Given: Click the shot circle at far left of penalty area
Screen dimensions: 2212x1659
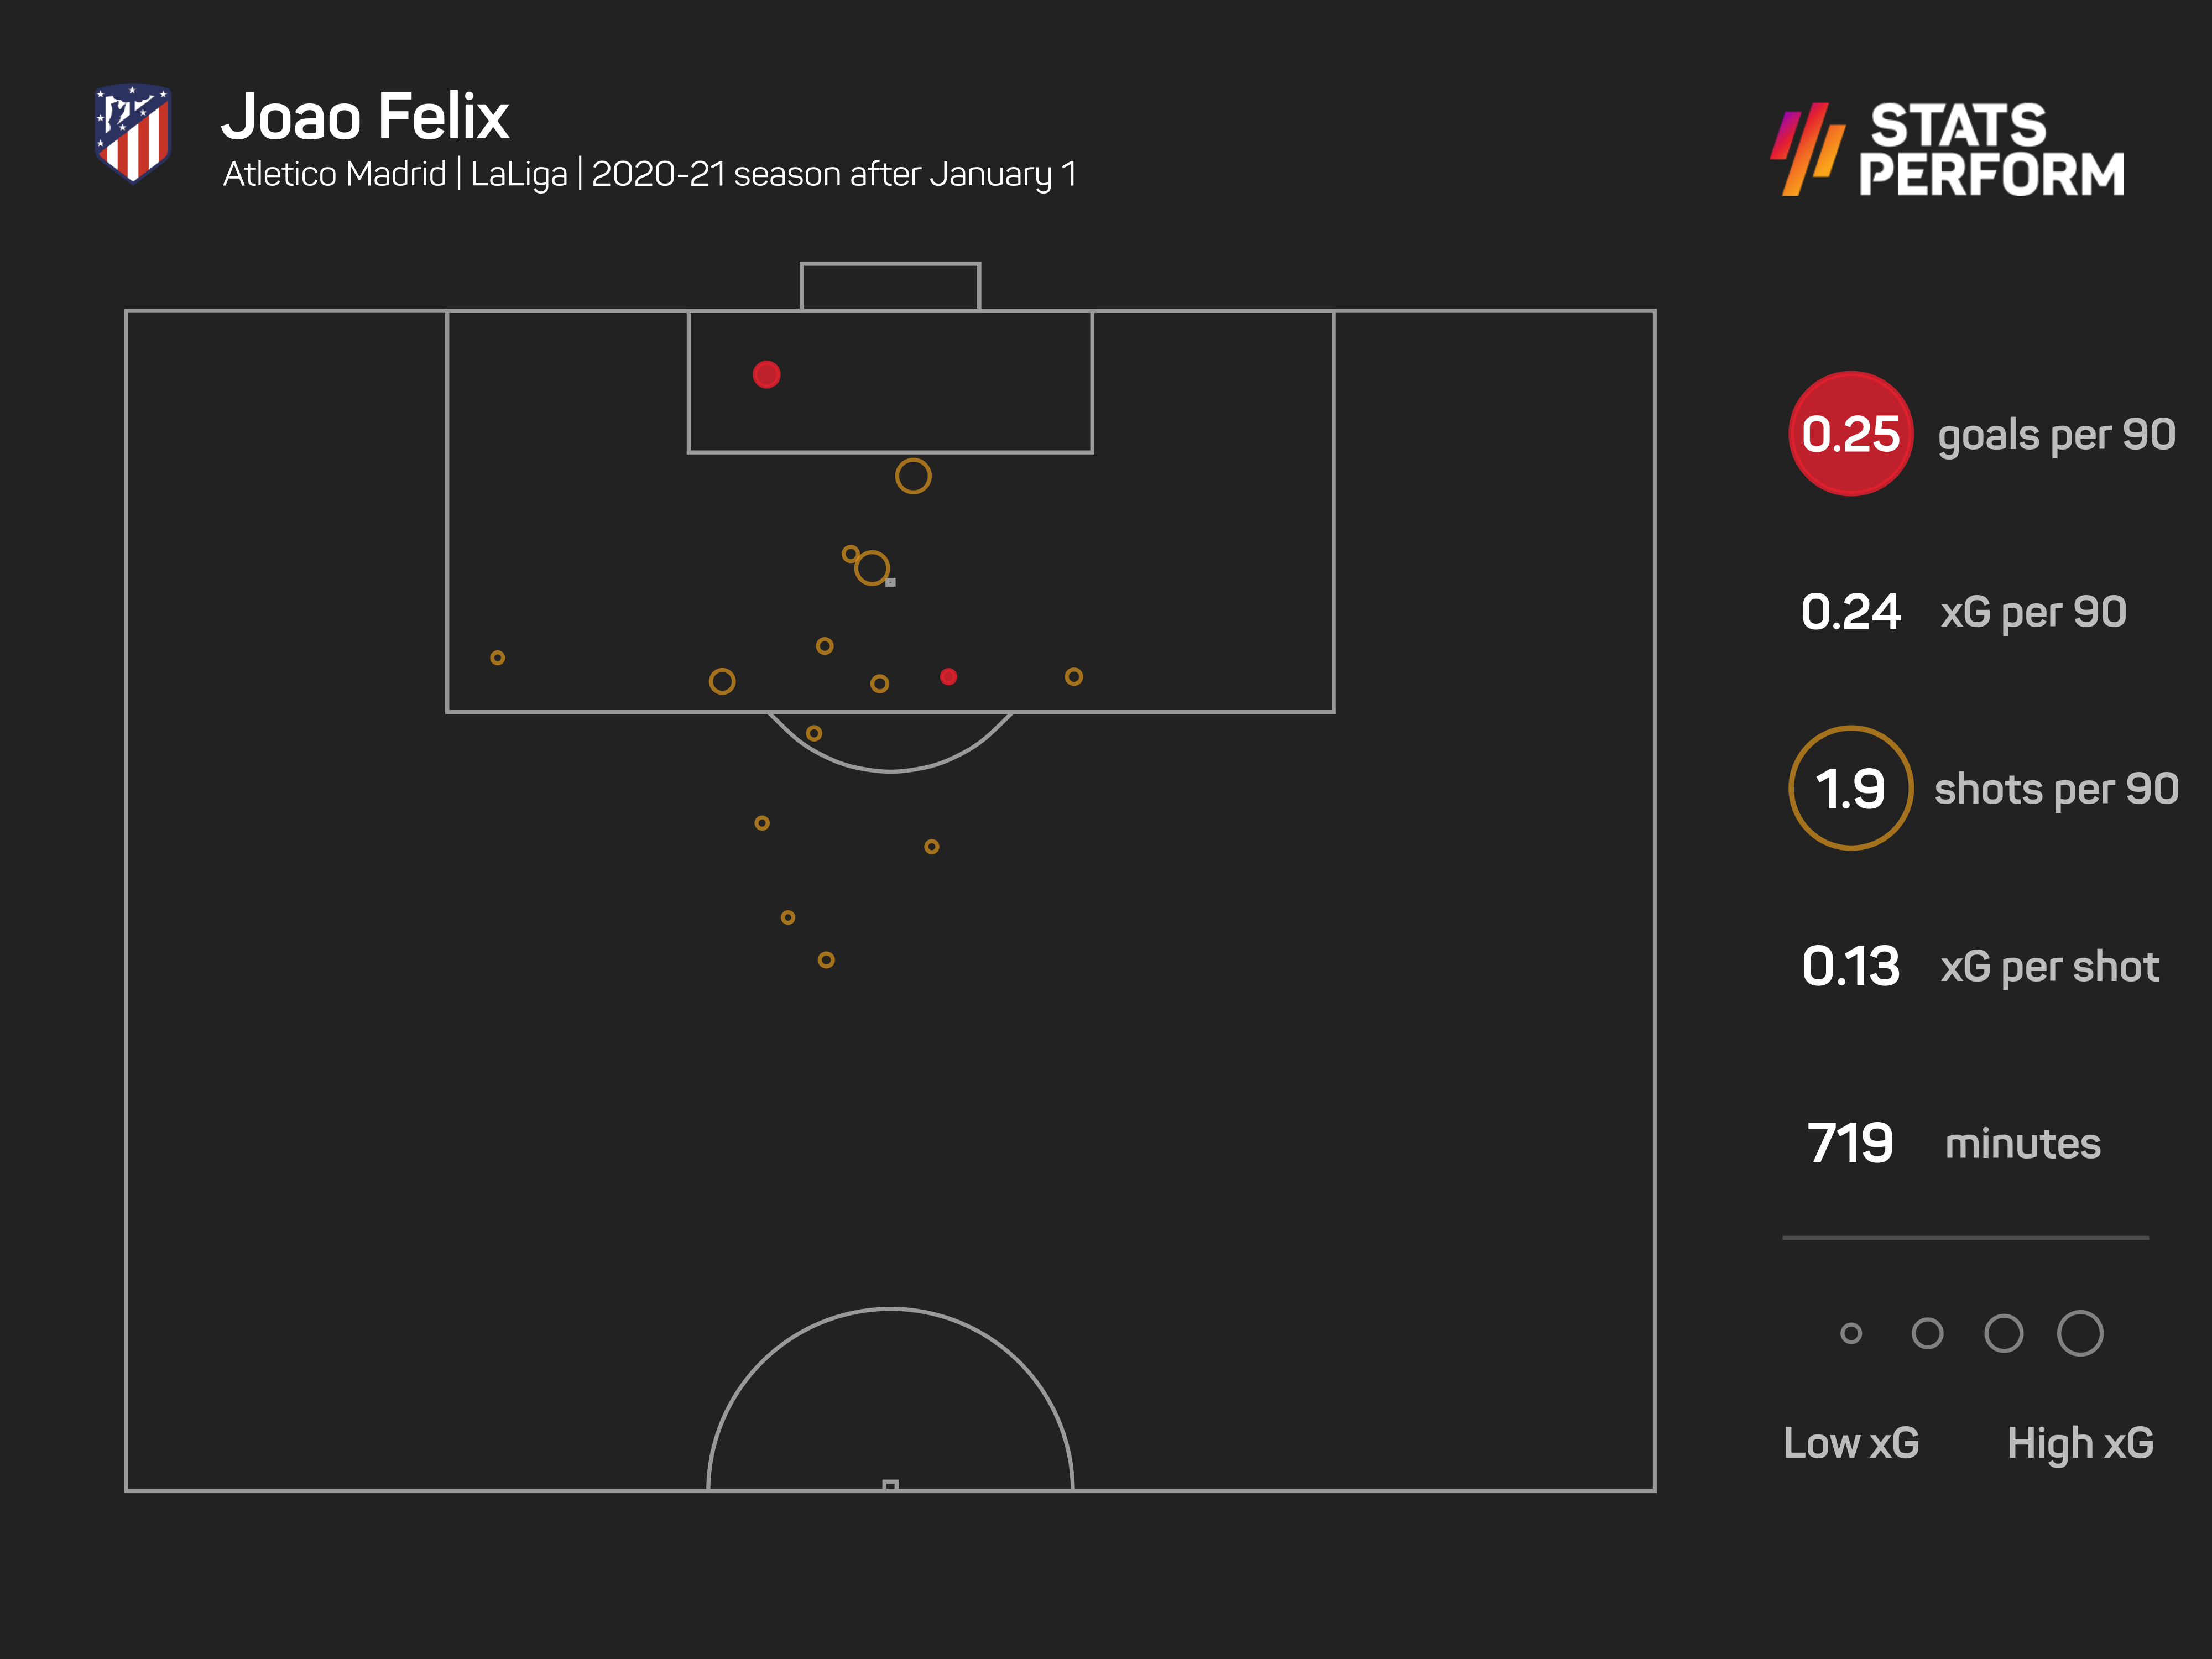Looking at the screenshot, I should 497,658.
